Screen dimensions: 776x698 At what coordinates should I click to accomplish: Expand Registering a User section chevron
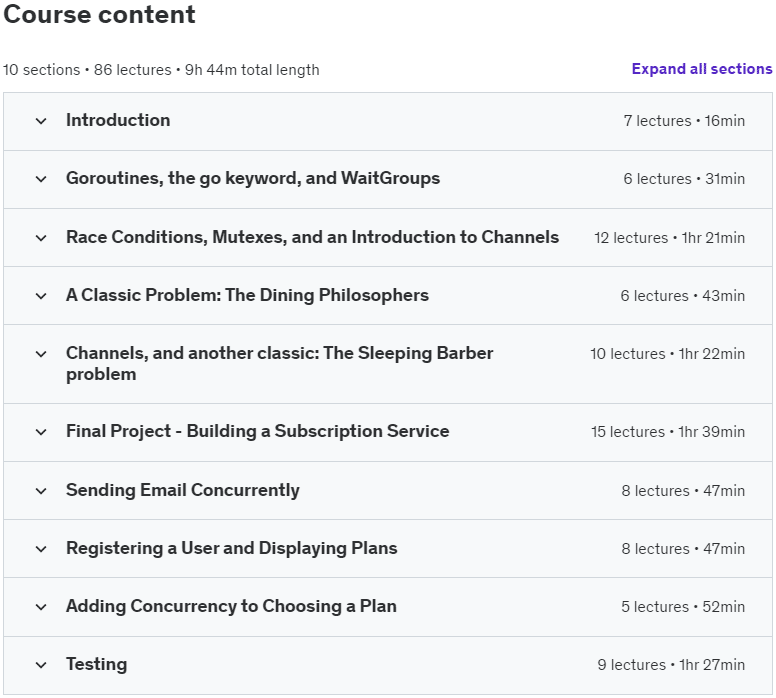coord(41,548)
